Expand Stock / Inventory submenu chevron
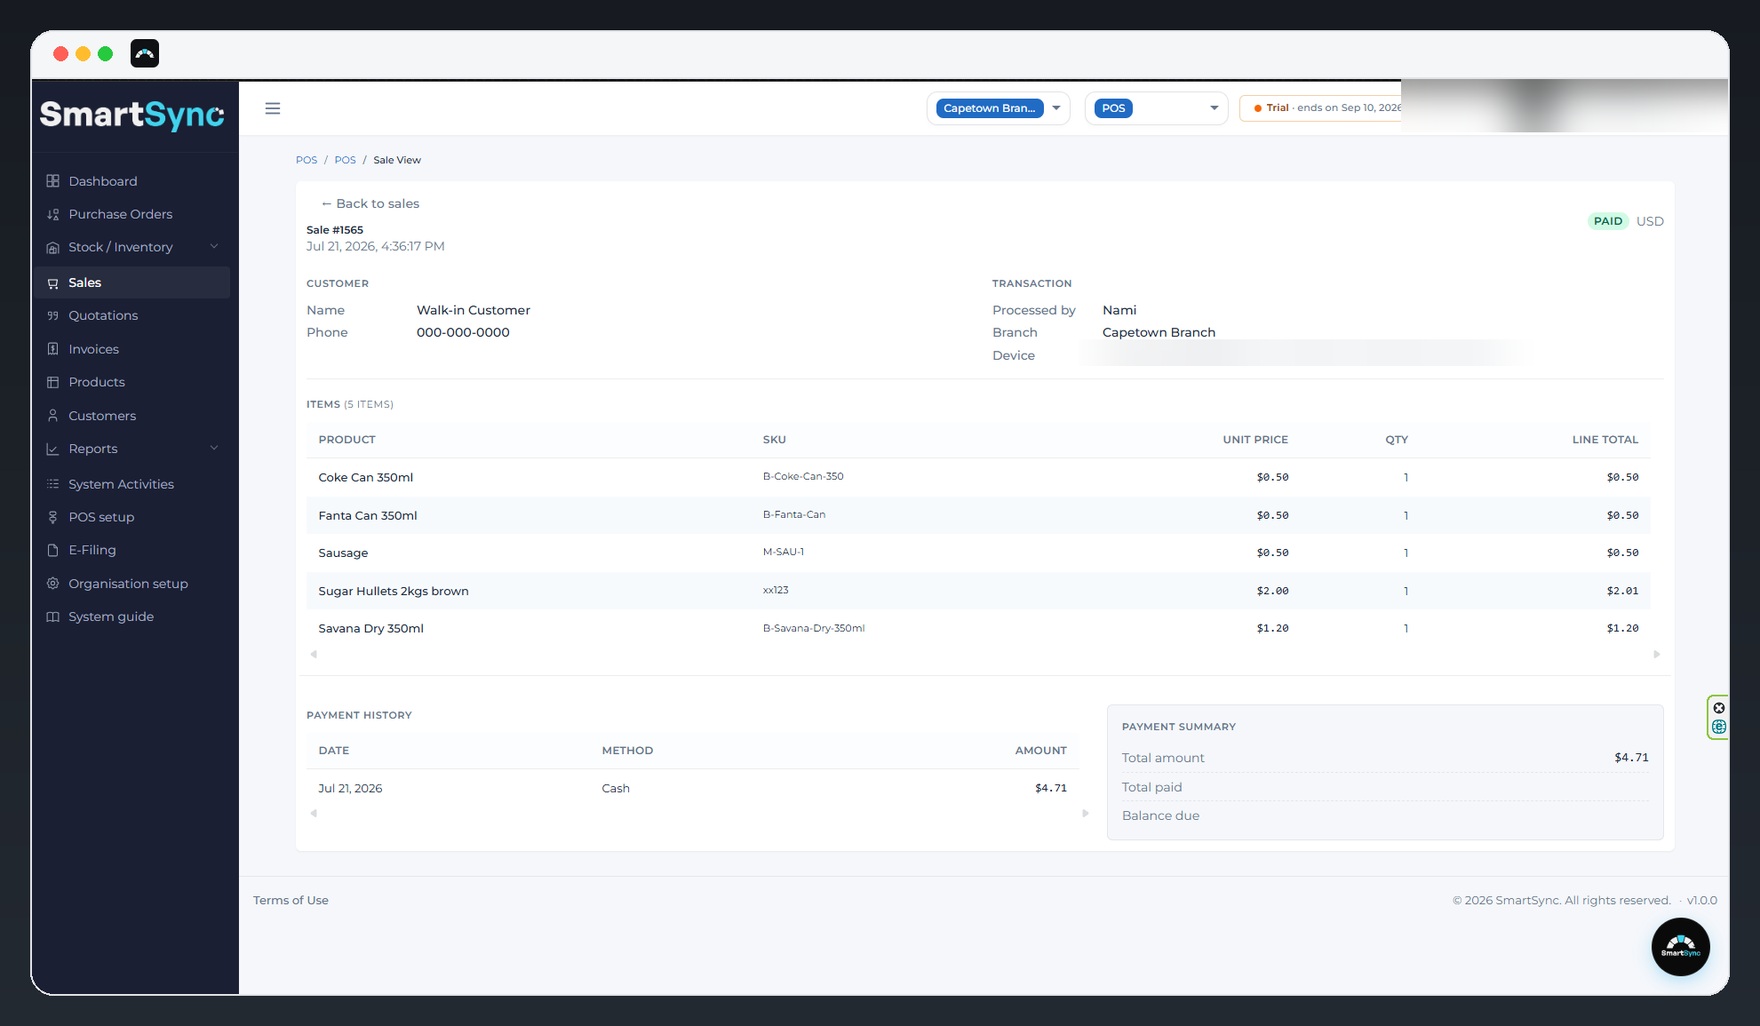The width and height of the screenshot is (1760, 1026). 214,246
